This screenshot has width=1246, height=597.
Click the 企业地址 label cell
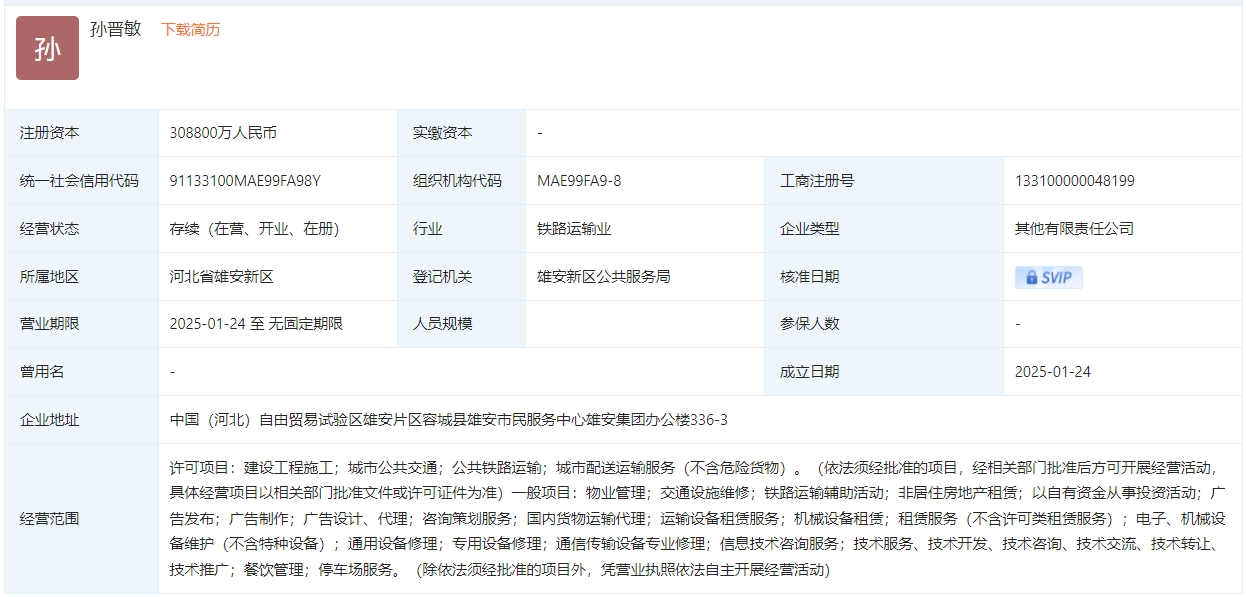pyautogui.click(x=49, y=420)
